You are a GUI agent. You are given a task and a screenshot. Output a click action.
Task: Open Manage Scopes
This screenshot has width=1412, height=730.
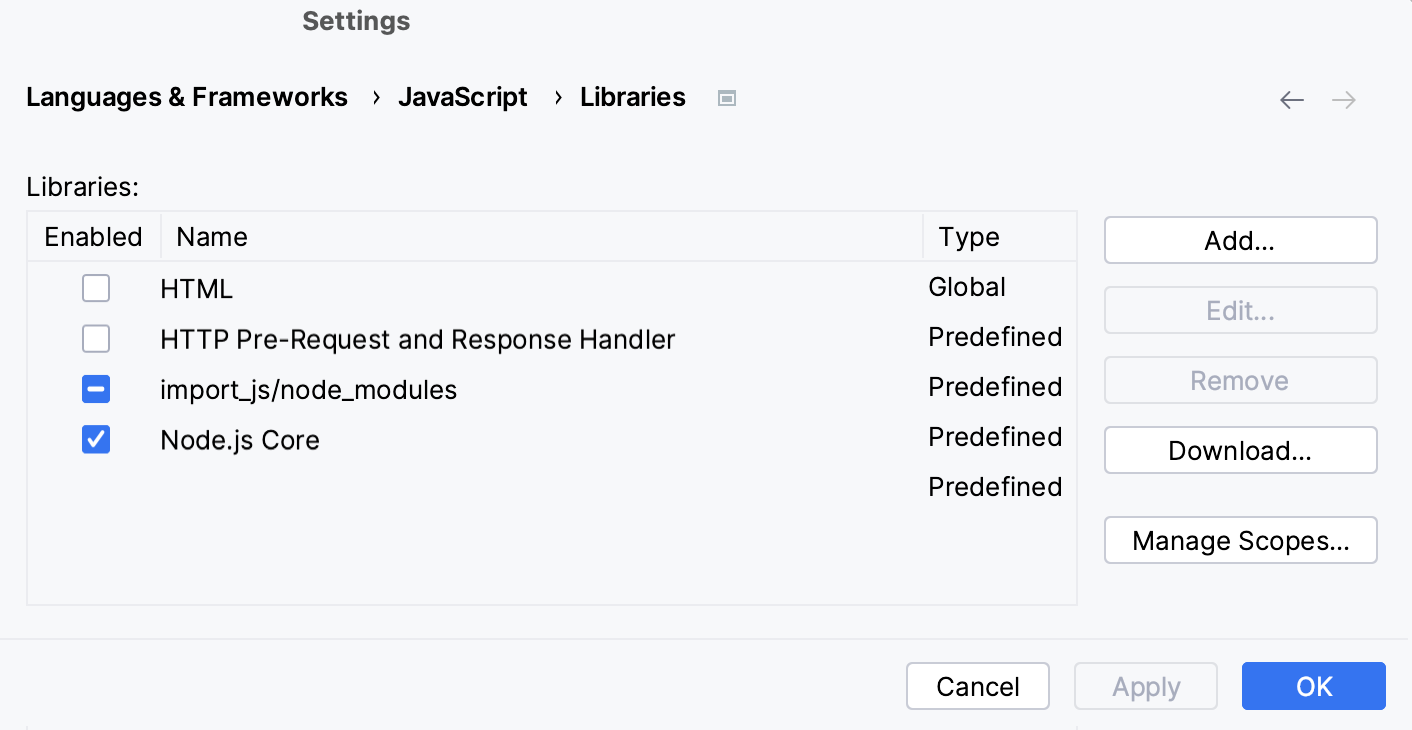coord(1240,540)
